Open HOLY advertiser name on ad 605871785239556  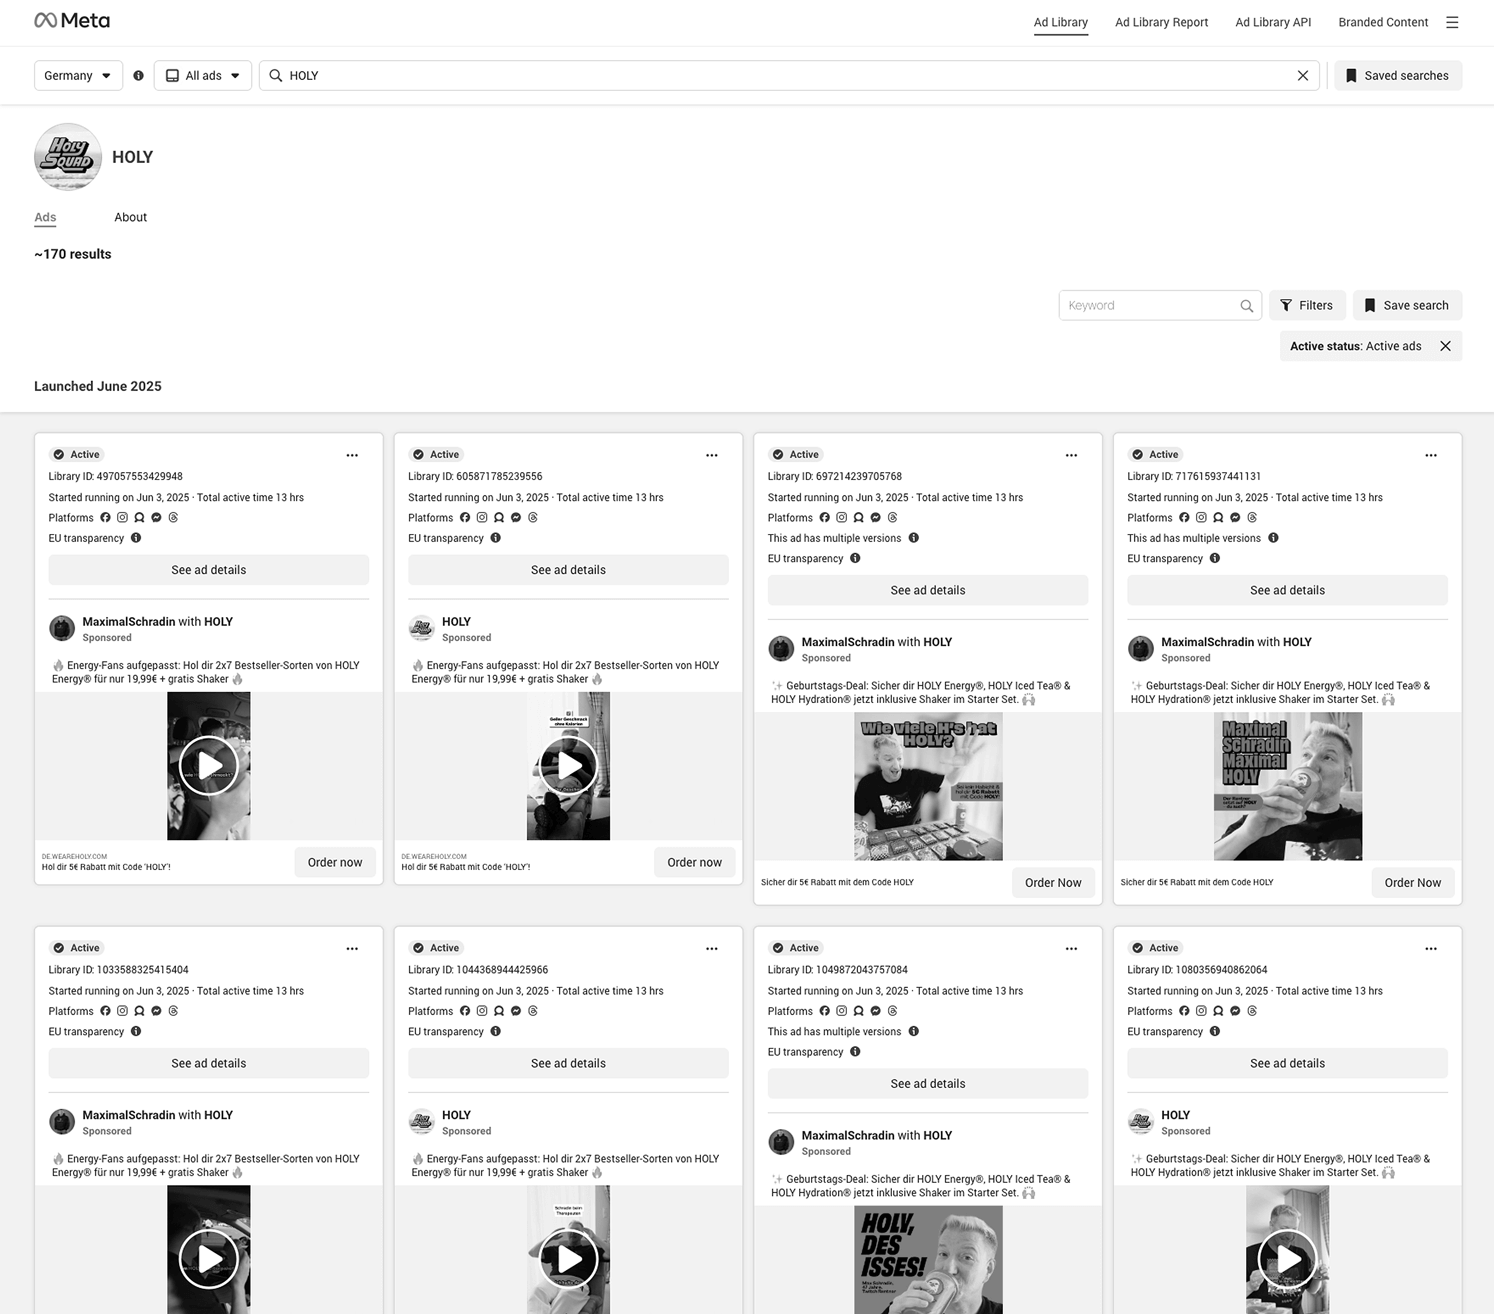tap(456, 622)
